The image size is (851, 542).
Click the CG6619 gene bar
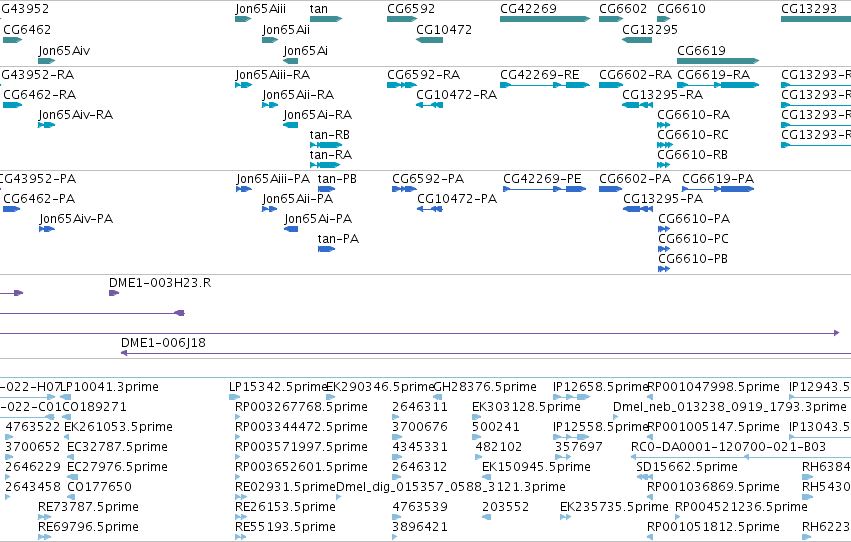717,61
